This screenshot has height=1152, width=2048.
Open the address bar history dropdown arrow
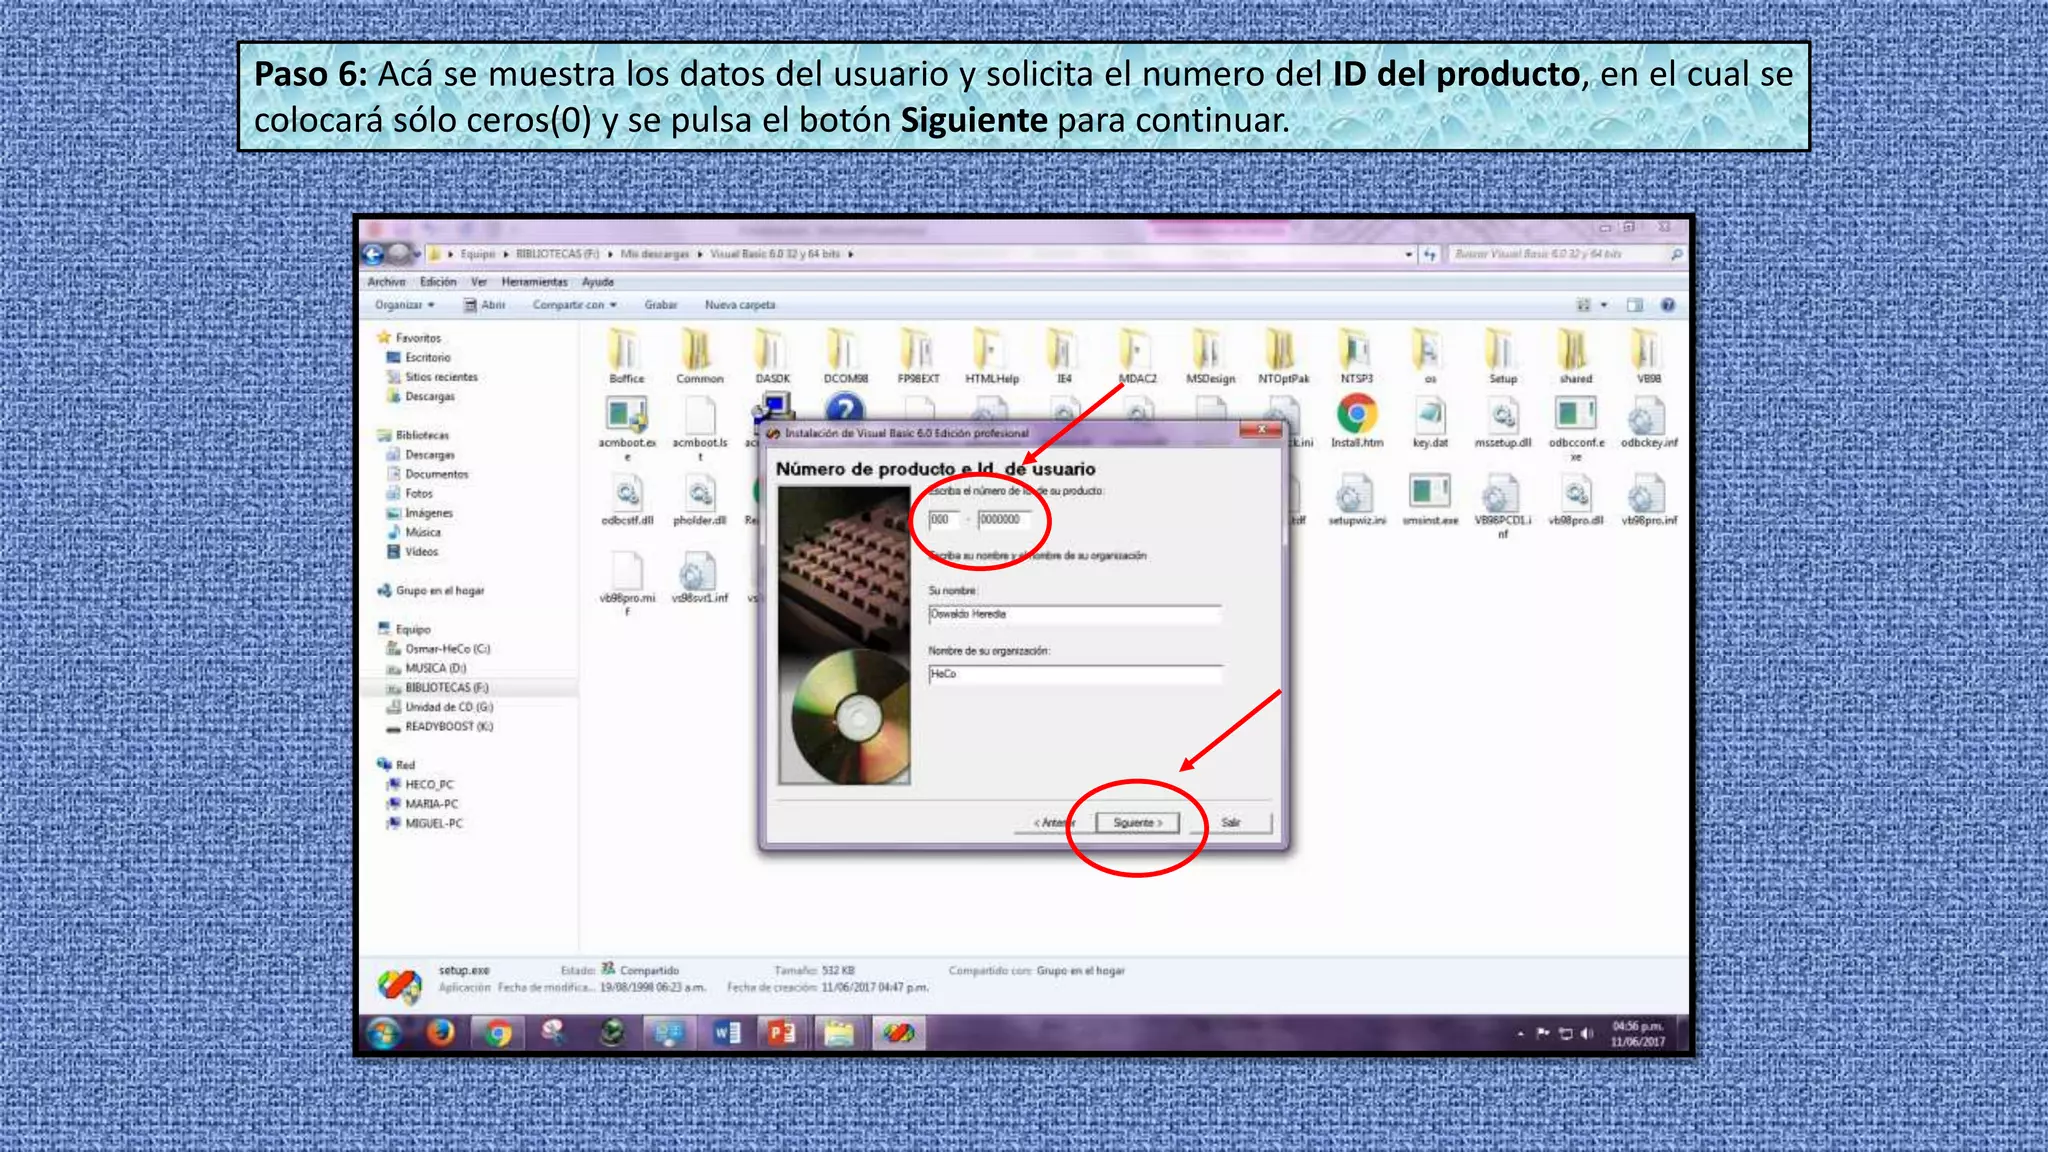[1408, 254]
